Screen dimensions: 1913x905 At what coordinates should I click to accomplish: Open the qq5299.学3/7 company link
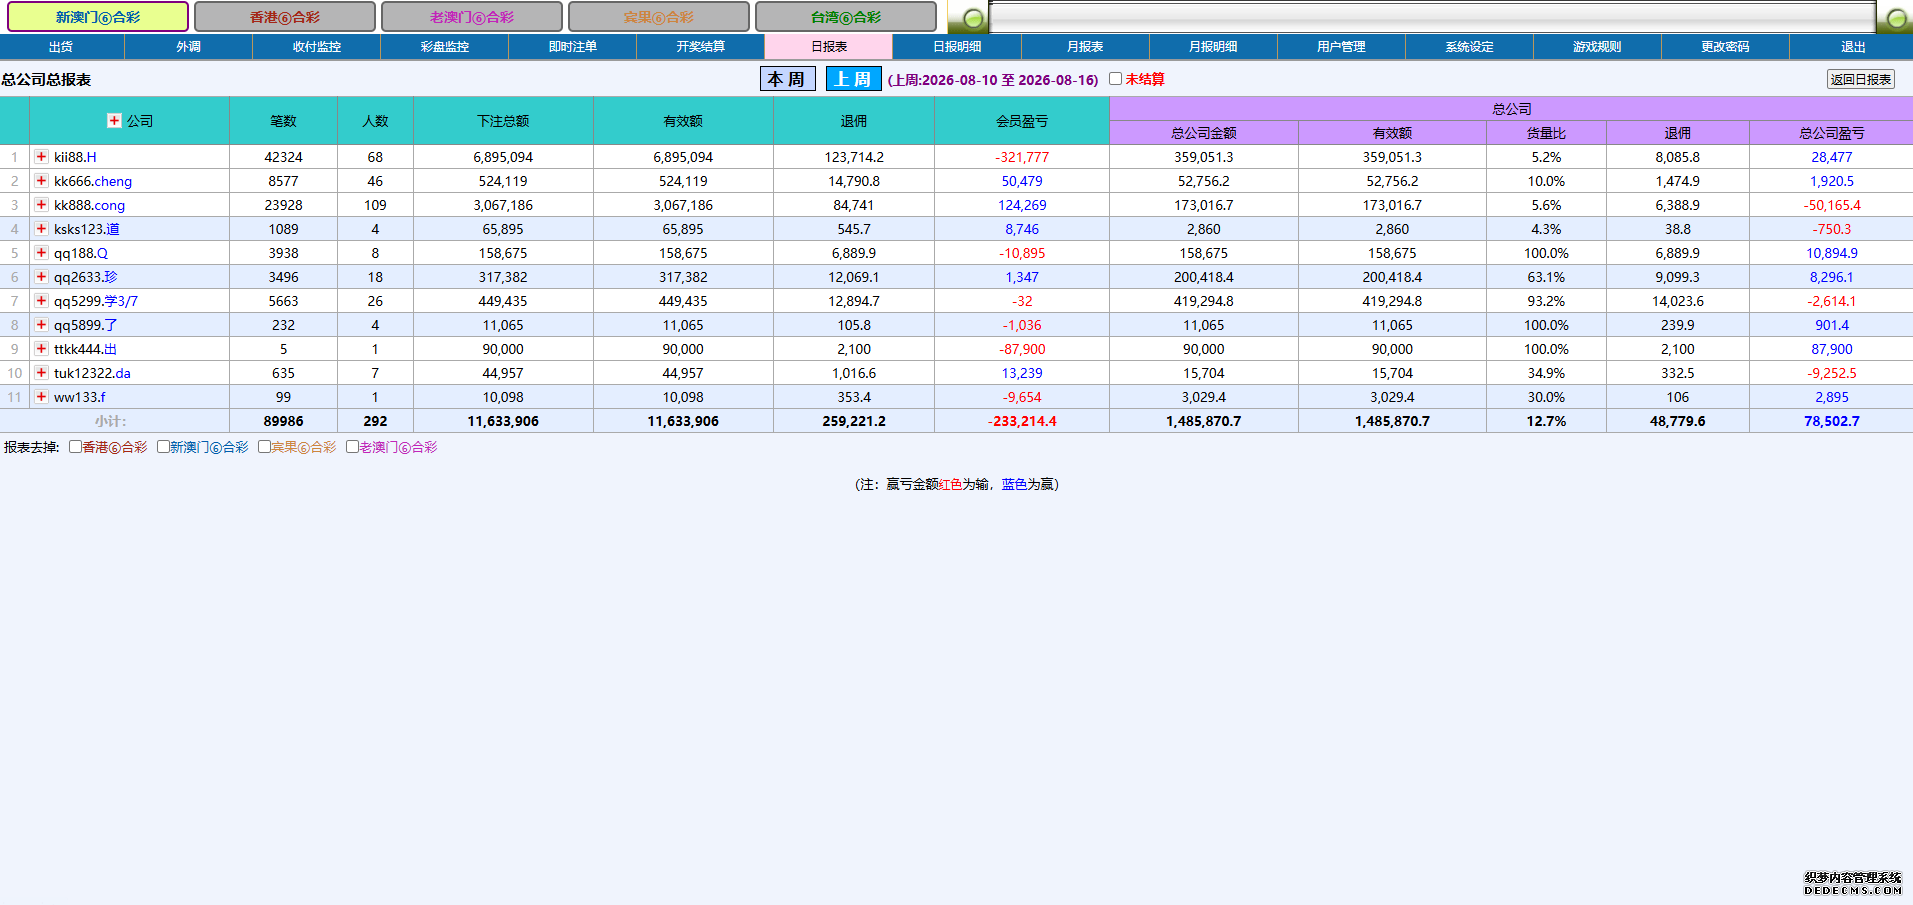tap(96, 301)
